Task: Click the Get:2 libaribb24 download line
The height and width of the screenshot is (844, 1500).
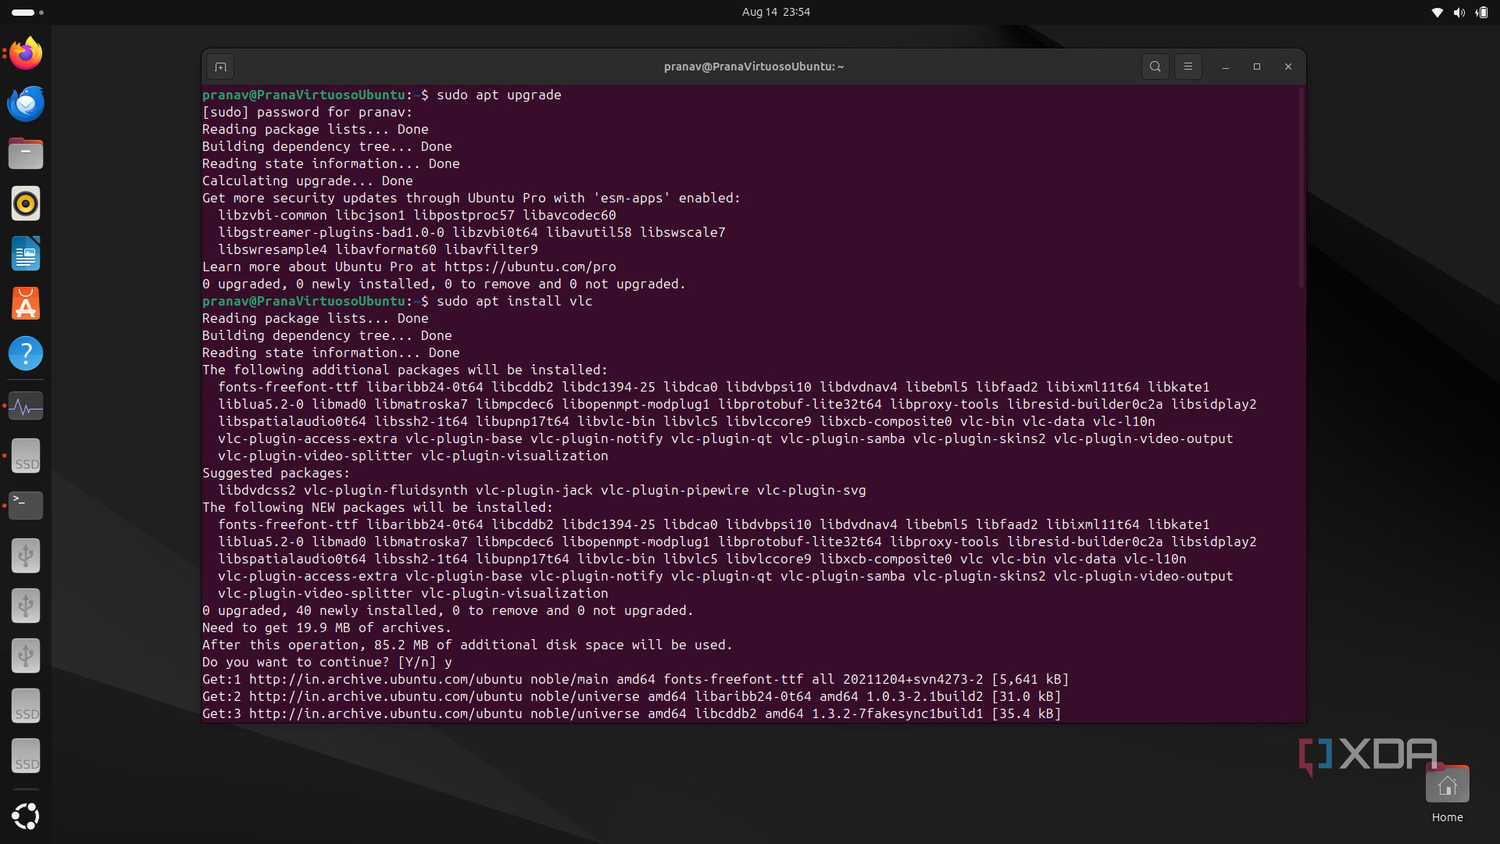Action: (631, 697)
